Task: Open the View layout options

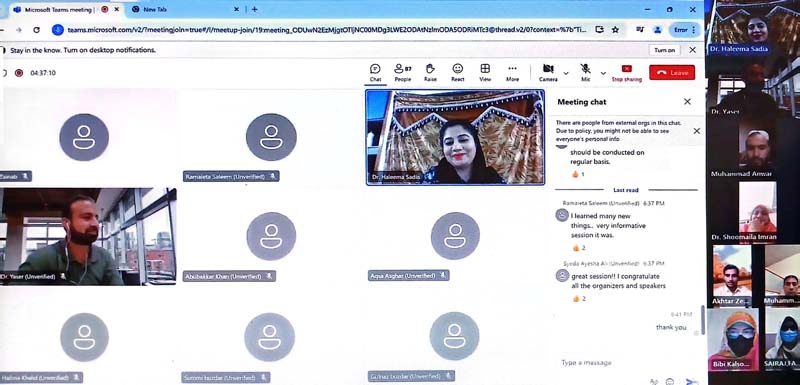Action: (485, 73)
